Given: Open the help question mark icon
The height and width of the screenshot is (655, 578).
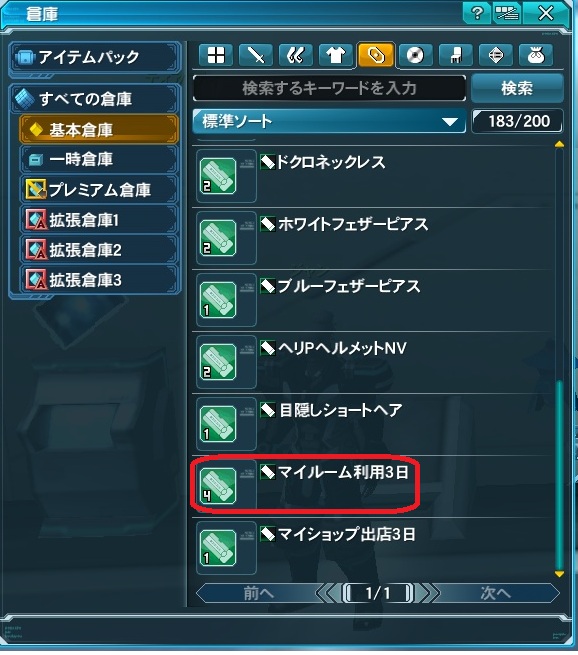Looking at the screenshot, I should point(477,13).
